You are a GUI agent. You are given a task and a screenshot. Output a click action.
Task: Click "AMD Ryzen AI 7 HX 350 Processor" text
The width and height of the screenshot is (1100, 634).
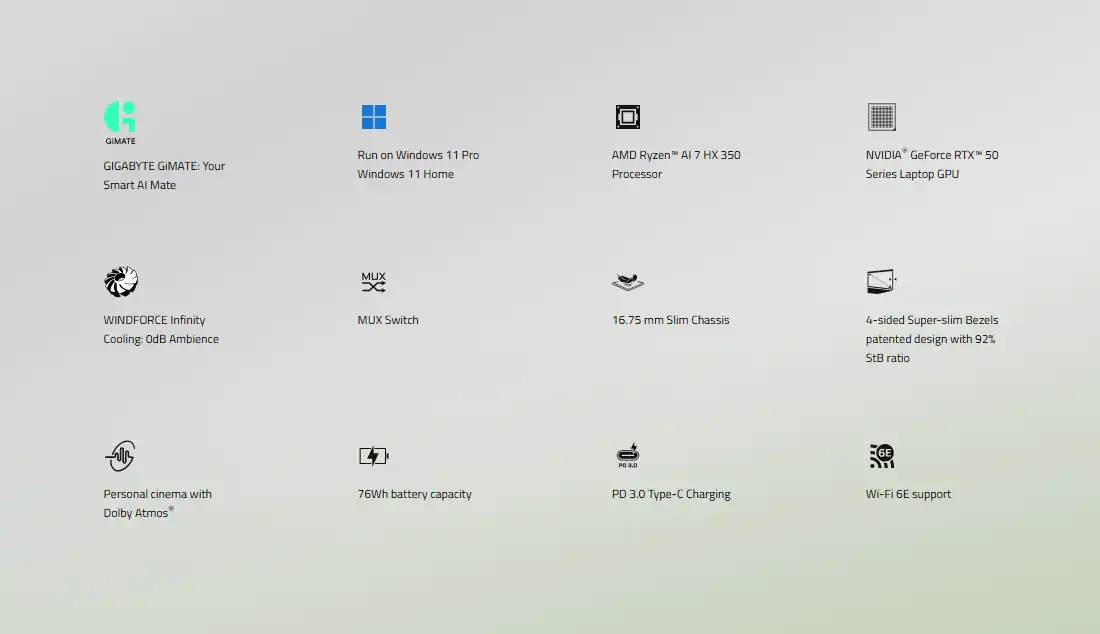click(x=676, y=164)
